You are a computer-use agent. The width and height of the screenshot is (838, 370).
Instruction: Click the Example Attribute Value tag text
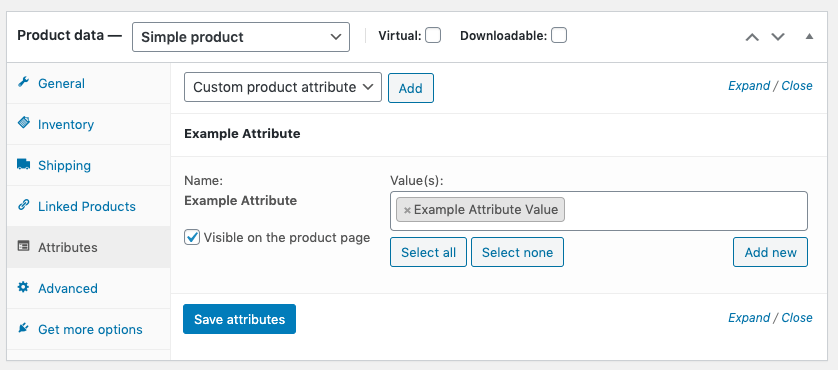click(486, 210)
